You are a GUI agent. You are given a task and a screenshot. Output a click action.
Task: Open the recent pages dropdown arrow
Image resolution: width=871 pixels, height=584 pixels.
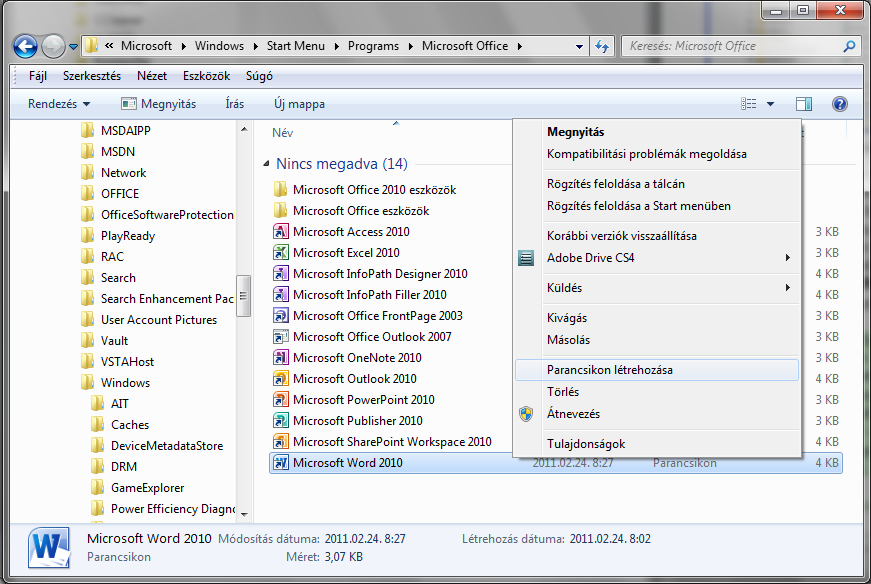point(73,47)
